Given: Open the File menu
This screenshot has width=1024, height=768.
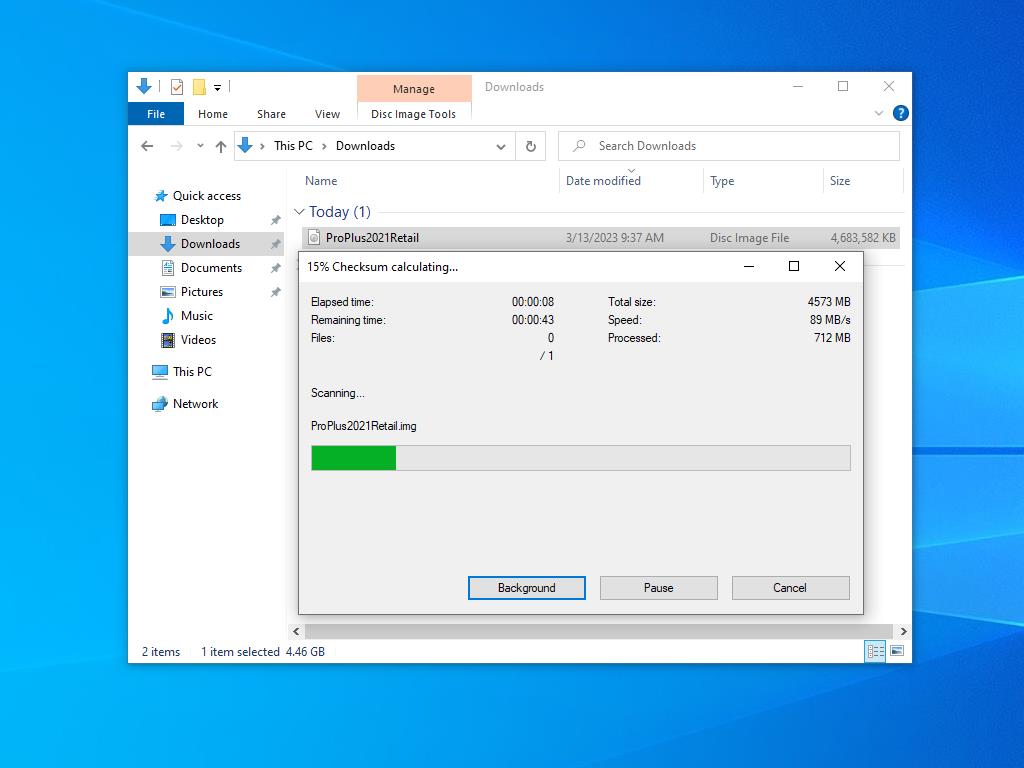Looking at the screenshot, I should (156, 114).
